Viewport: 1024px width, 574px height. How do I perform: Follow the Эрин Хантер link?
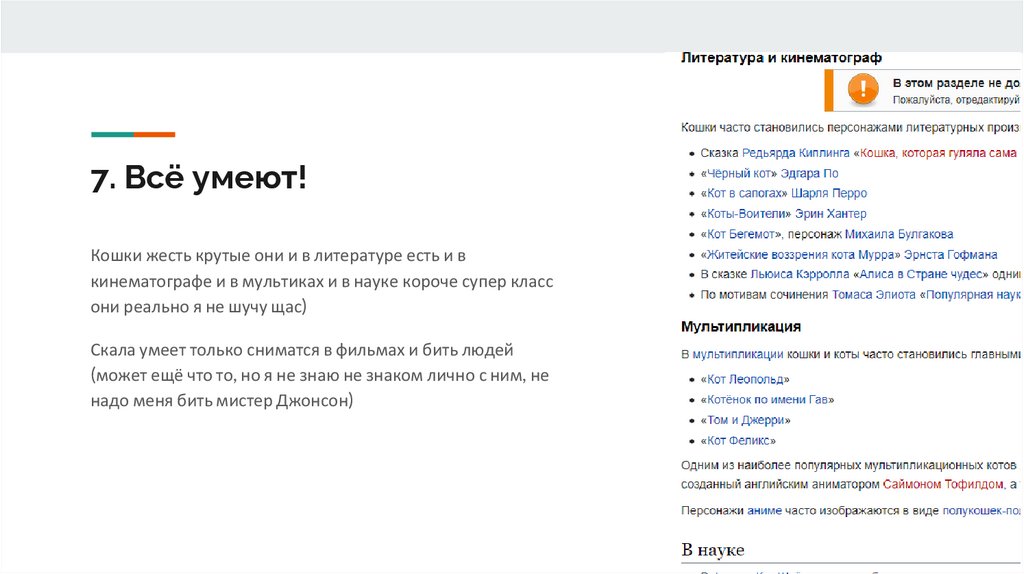830,214
